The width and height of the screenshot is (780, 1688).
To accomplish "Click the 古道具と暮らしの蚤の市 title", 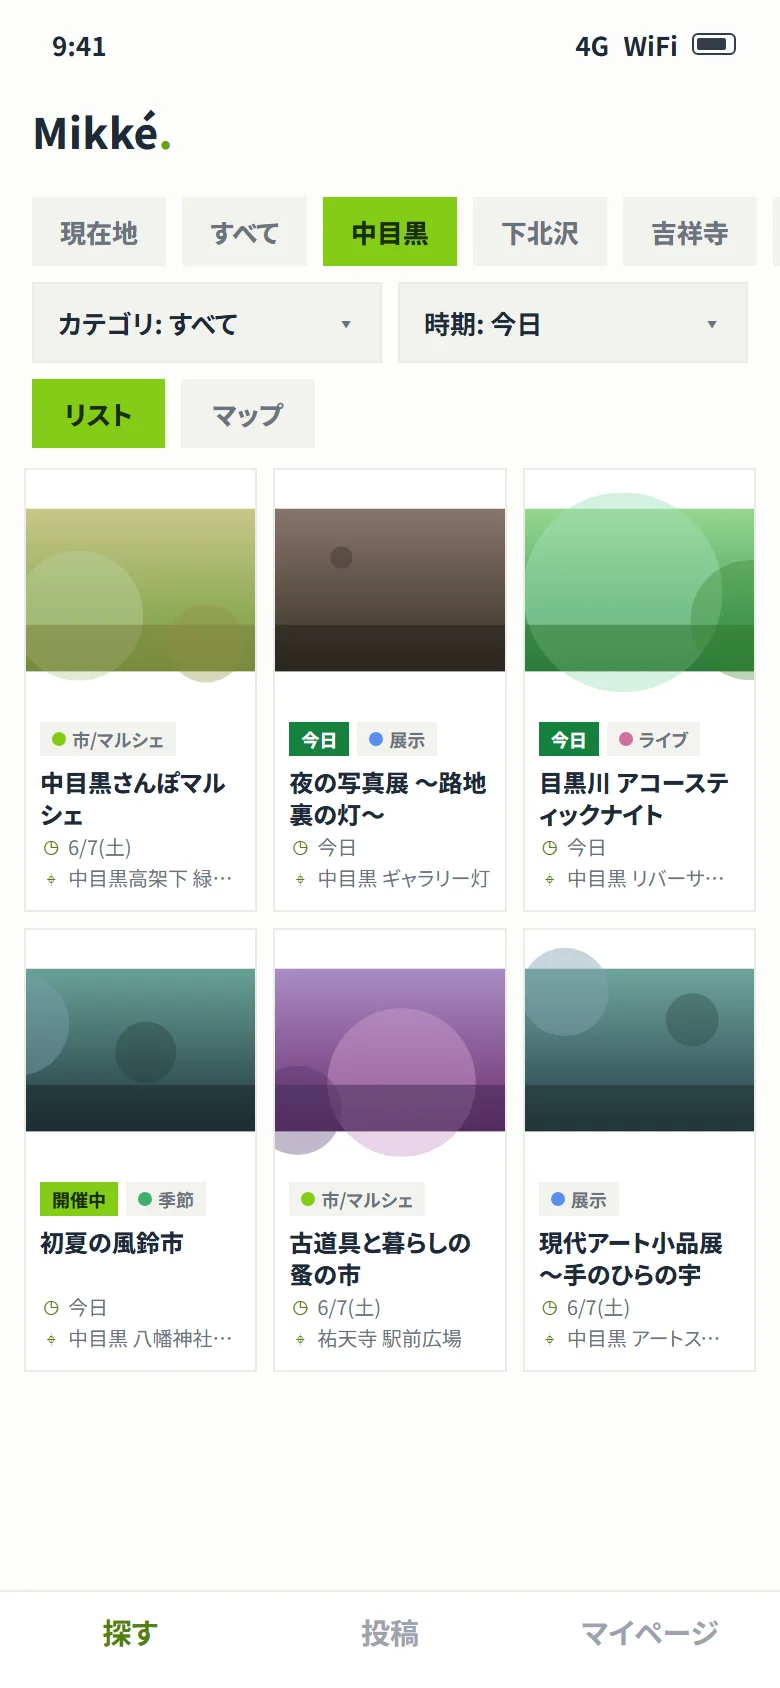I will coord(380,1259).
